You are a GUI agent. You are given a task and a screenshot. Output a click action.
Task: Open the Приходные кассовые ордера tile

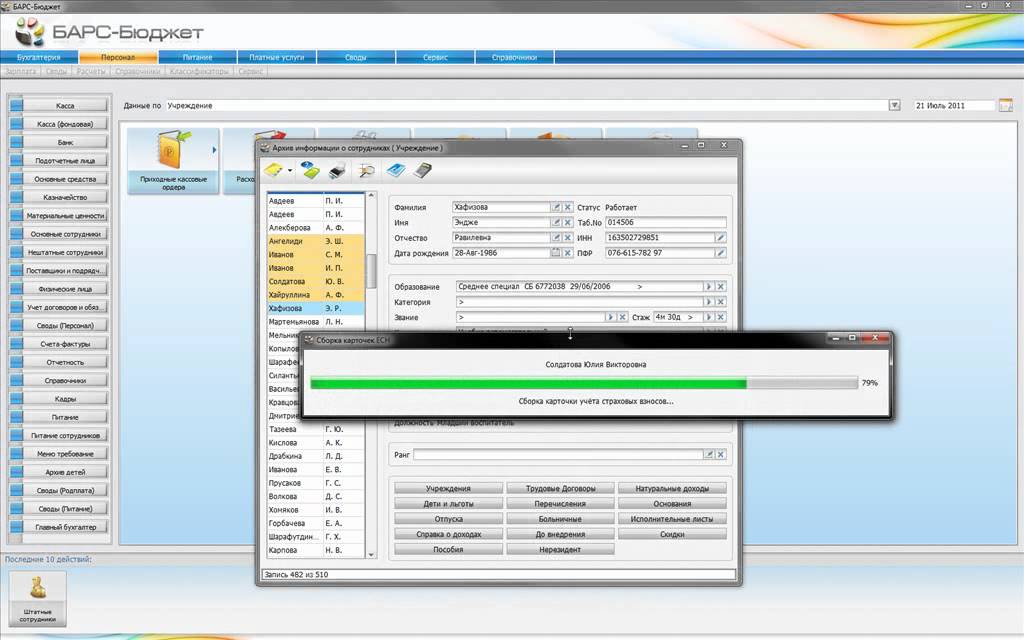pyautogui.click(x=173, y=161)
